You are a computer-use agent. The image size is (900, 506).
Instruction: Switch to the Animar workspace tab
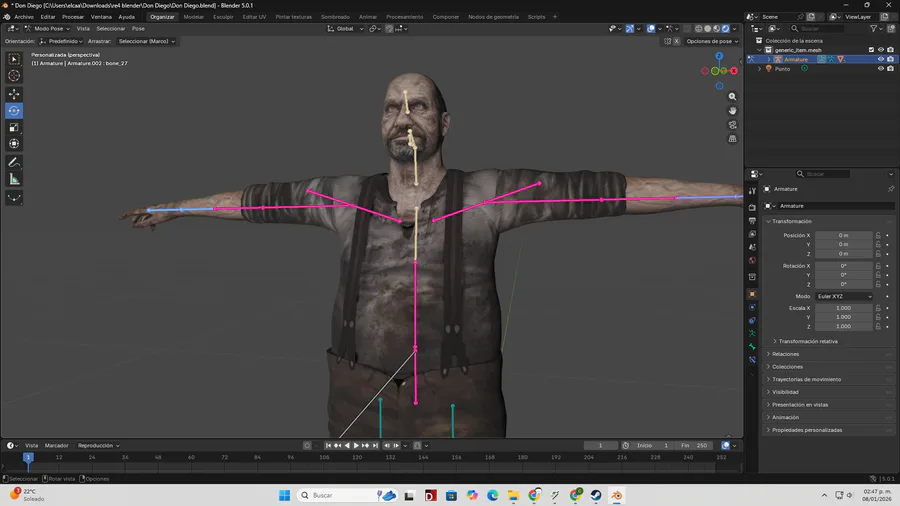(368, 17)
